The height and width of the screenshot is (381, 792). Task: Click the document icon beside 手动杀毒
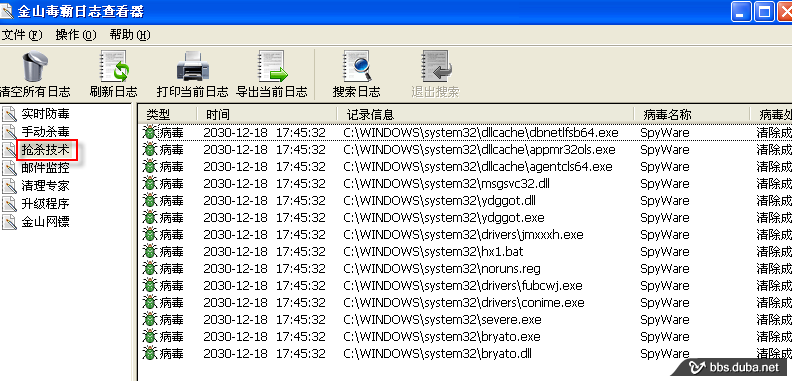(10, 132)
